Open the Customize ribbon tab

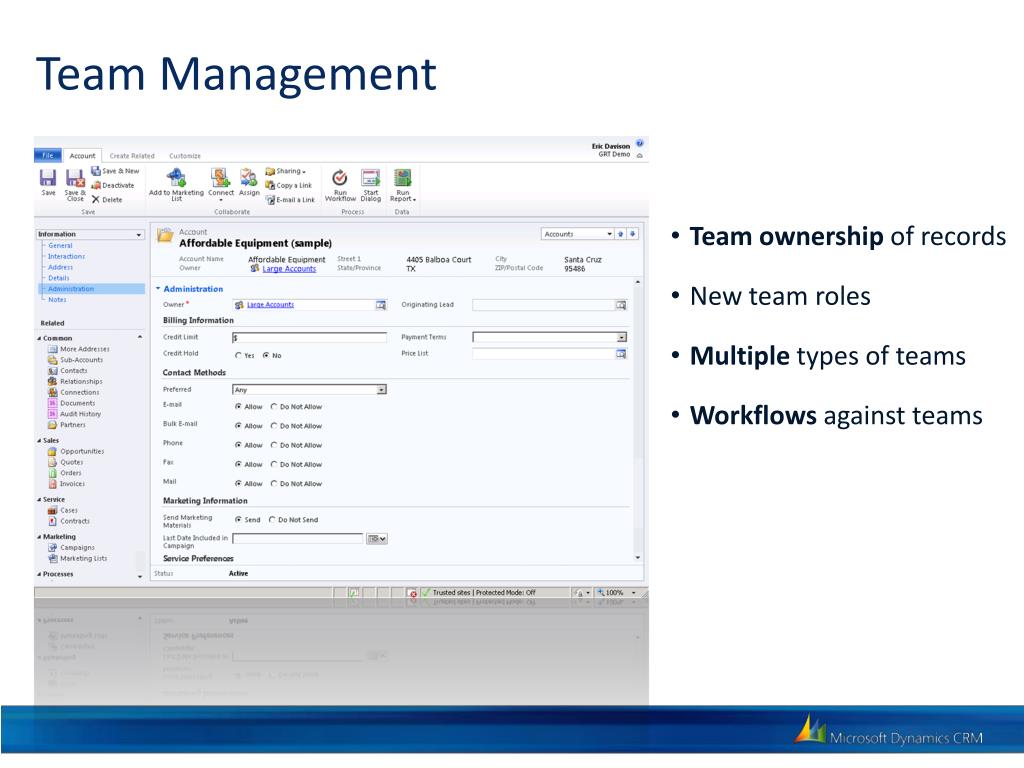[185, 156]
